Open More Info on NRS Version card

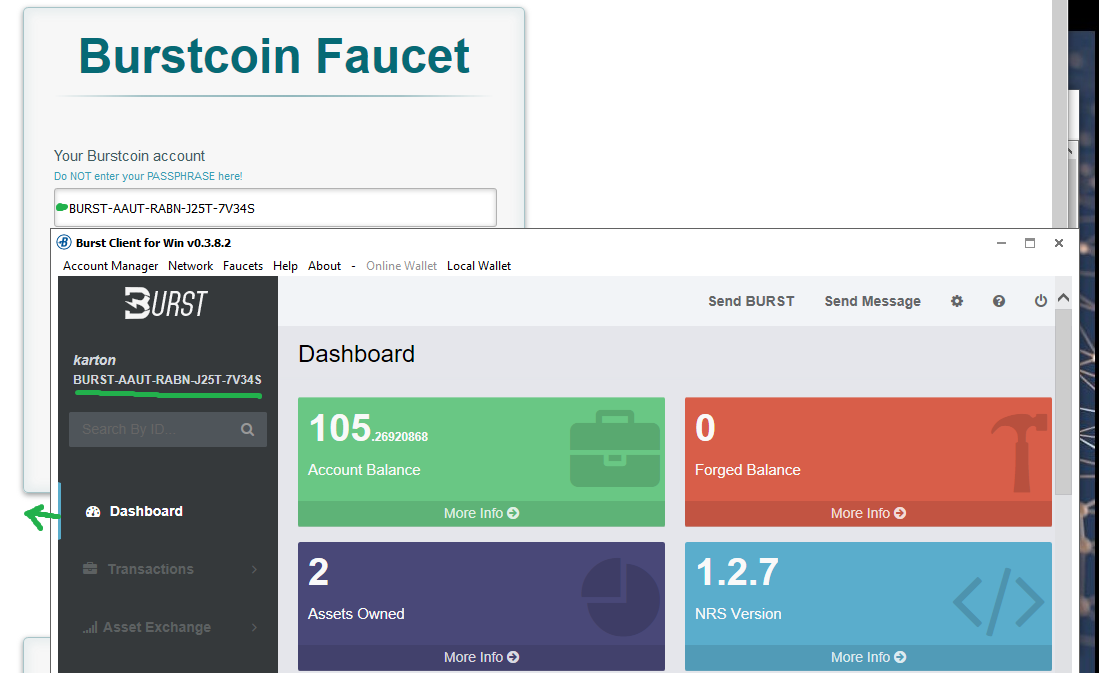(868, 657)
